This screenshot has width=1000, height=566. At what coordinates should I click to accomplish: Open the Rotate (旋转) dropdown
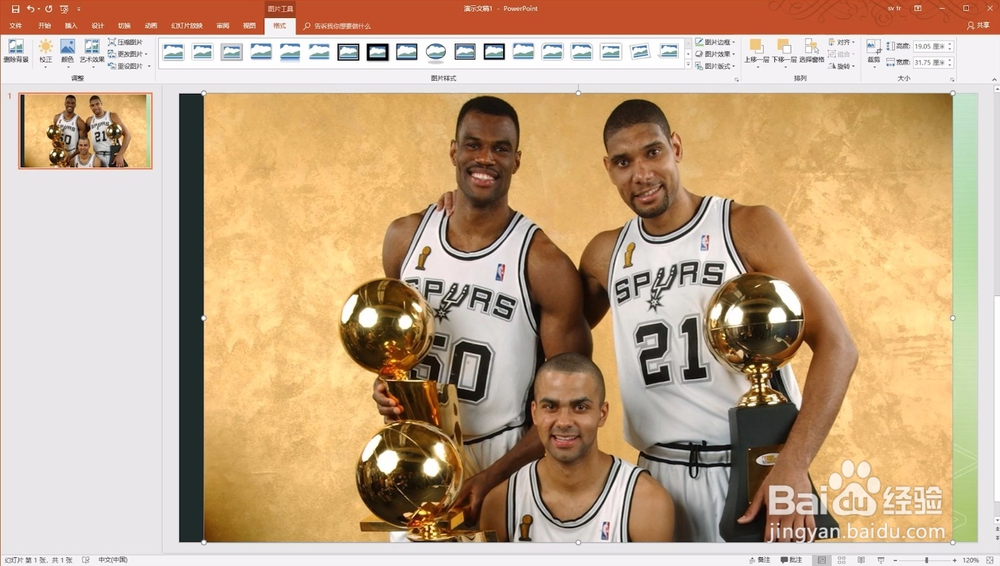click(x=841, y=66)
